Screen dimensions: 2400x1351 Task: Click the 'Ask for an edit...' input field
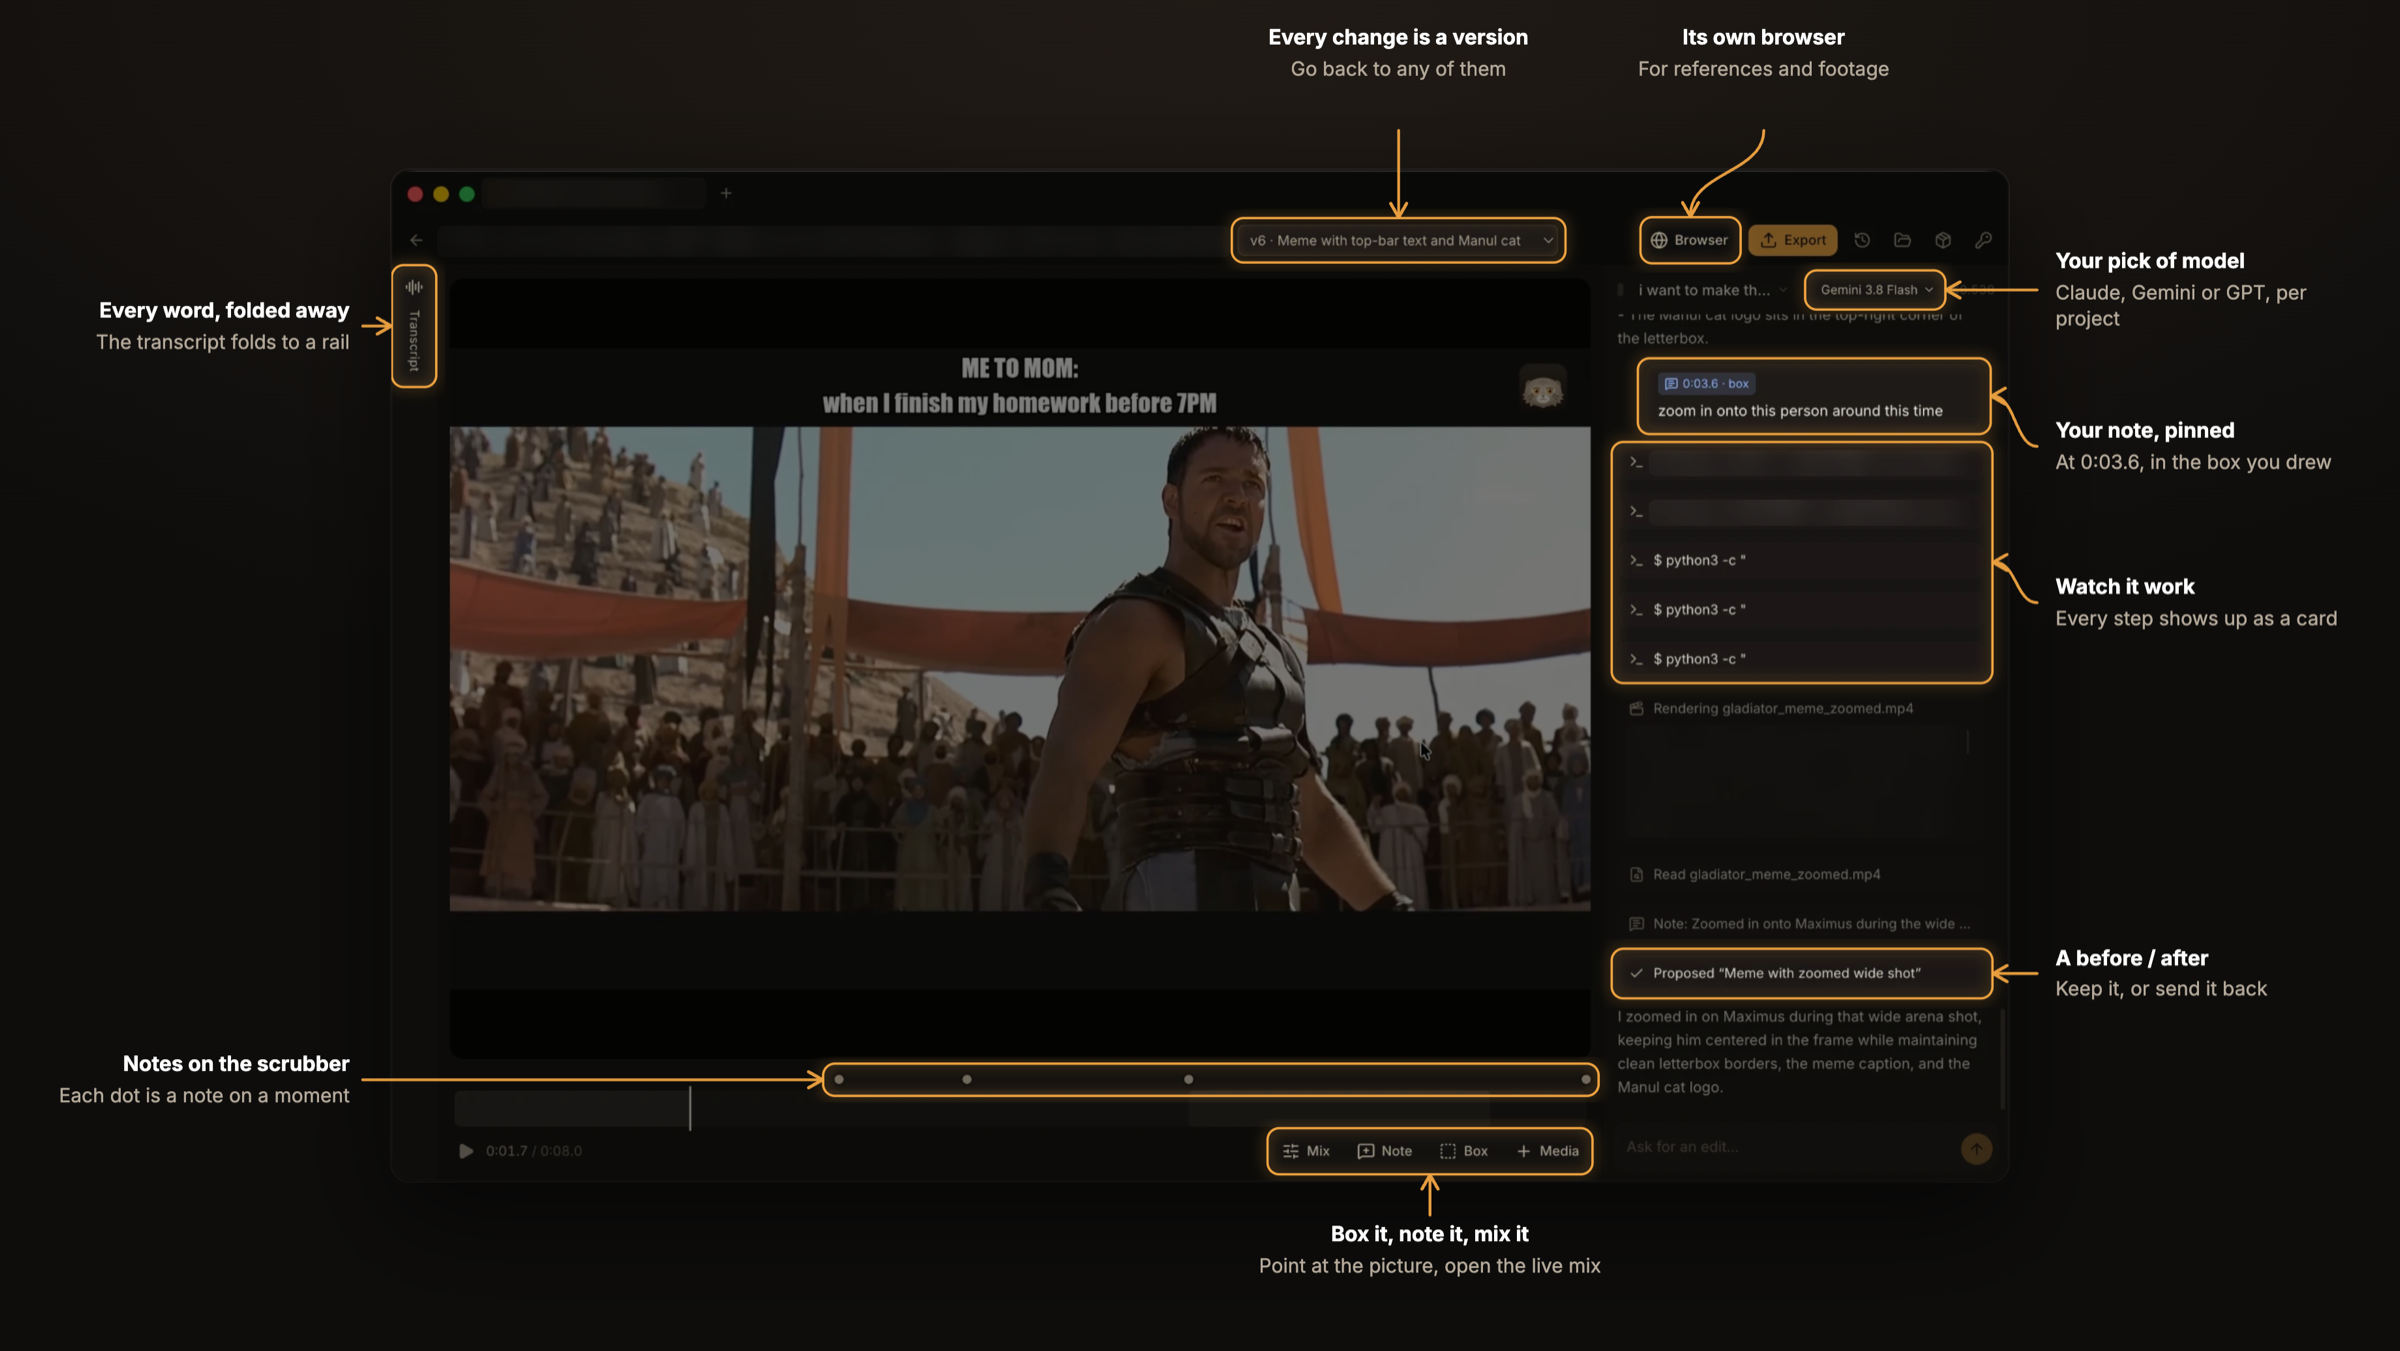(x=1785, y=1147)
